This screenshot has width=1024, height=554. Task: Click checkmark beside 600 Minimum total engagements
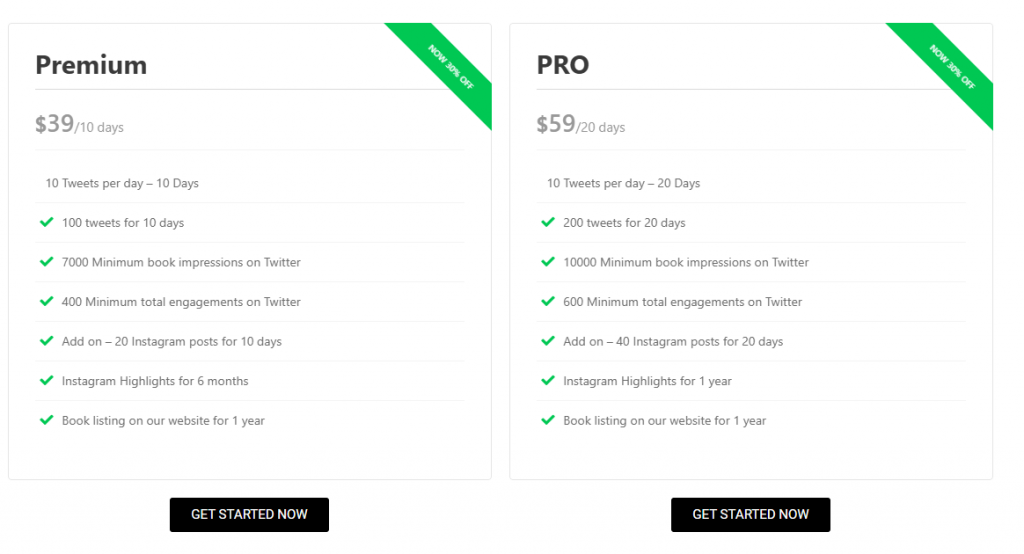click(548, 301)
